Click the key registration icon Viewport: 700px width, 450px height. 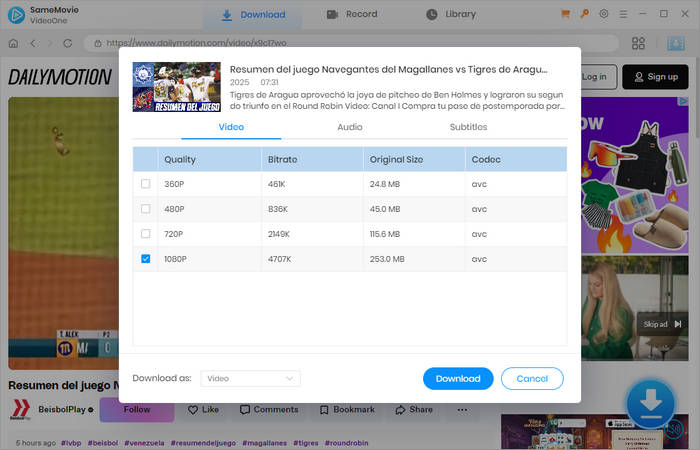pos(584,14)
